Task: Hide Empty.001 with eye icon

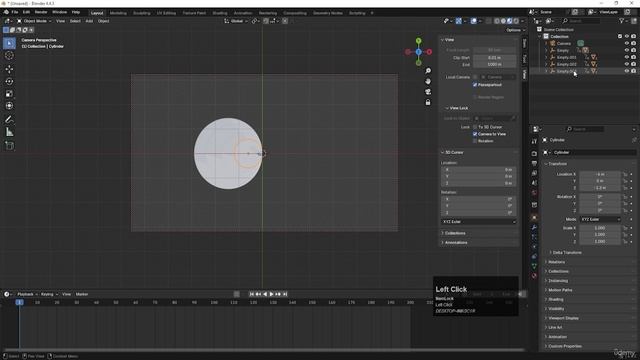Action: (x=627, y=57)
